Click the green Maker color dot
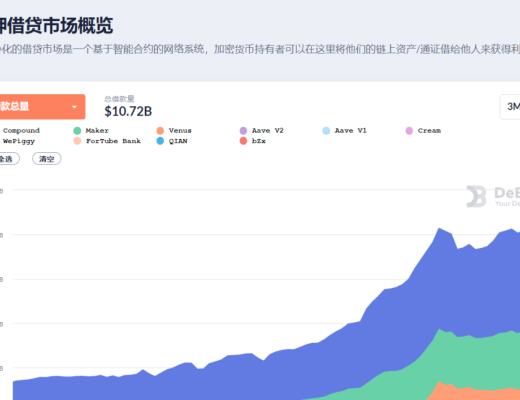The width and height of the screenshot is (520, 400). (x=77, y=131)
